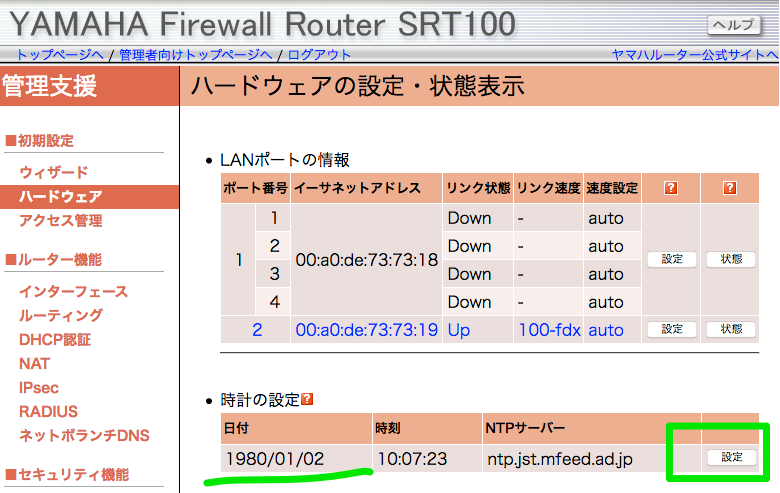The height and width of the screenshot is (493, 780).
Task: Open ネットボランチDNS sidebar item
Action: (x=84, y=436)
